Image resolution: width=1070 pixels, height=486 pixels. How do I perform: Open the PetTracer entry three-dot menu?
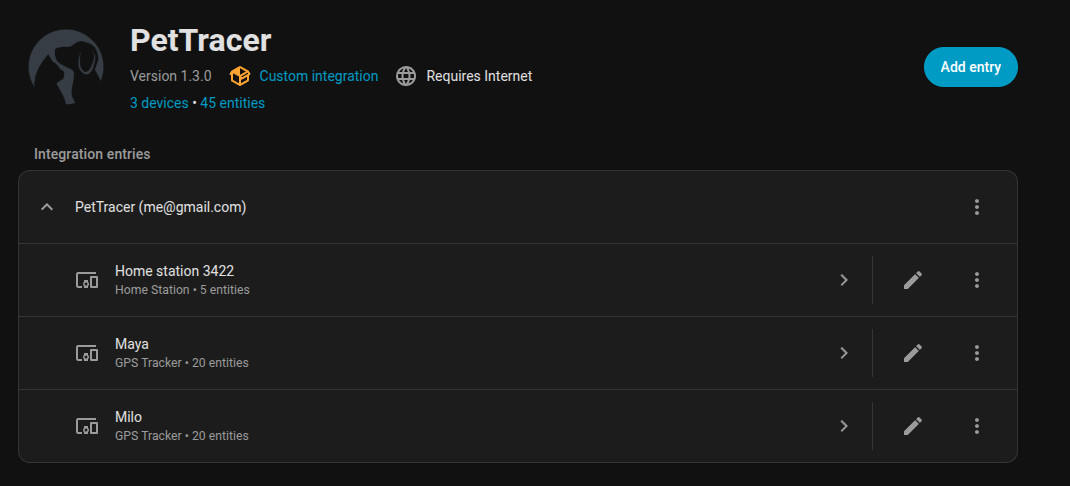click(977, 207)
